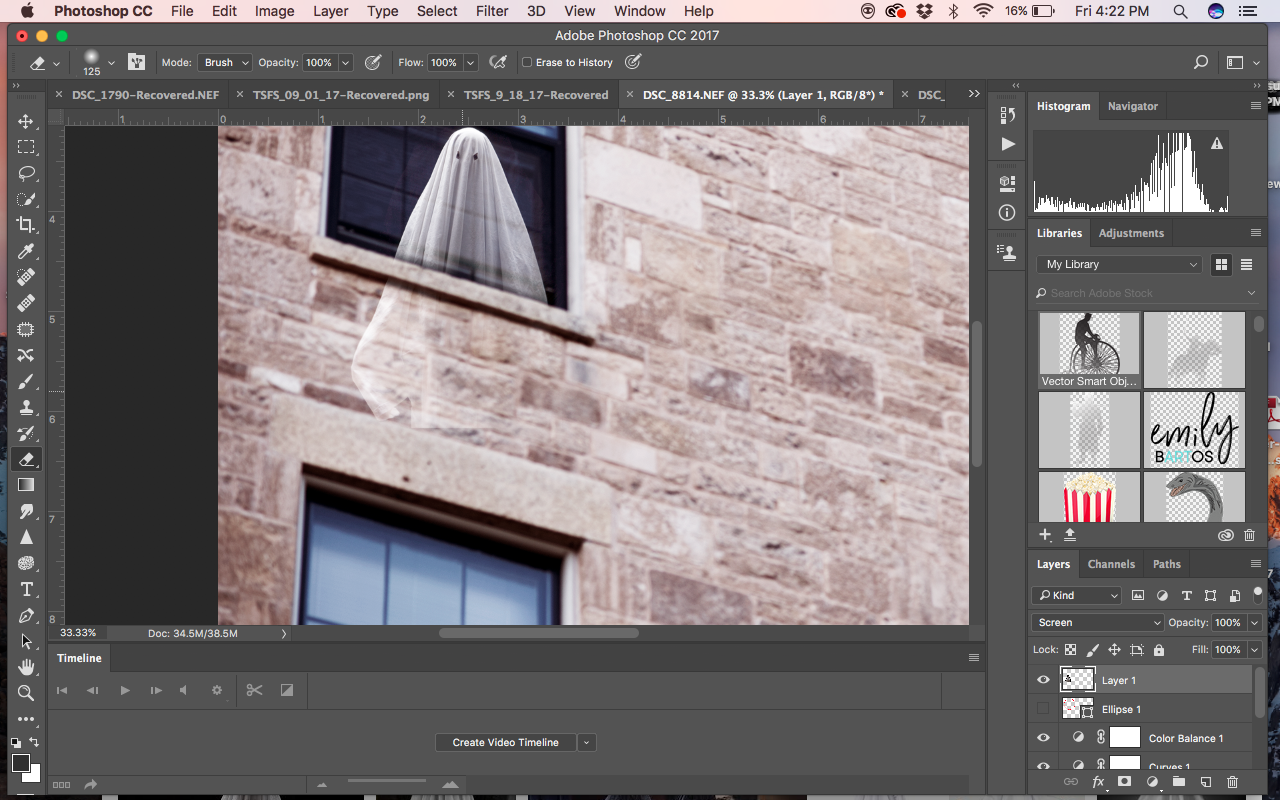Open the eraser Mode dropdown
This screenshot has height=800, width=1280.
coord(225,62)
